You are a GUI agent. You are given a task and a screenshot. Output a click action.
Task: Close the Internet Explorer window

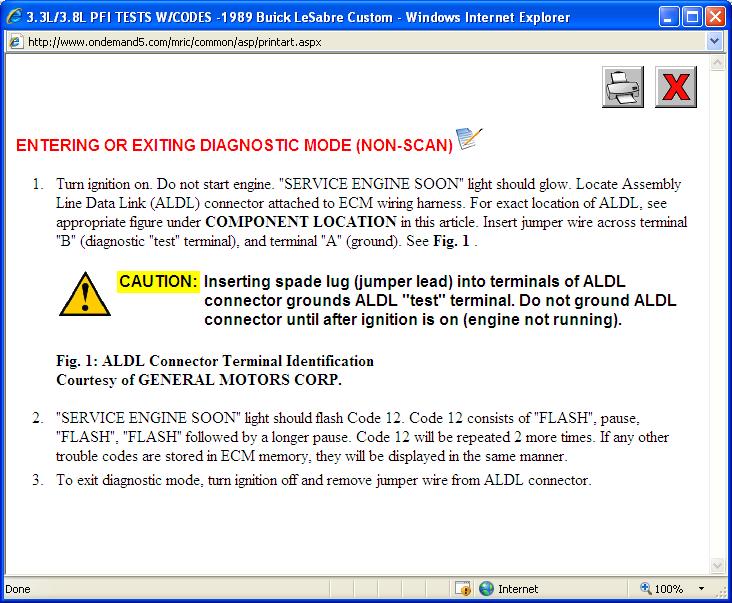[x=715, y=17]
